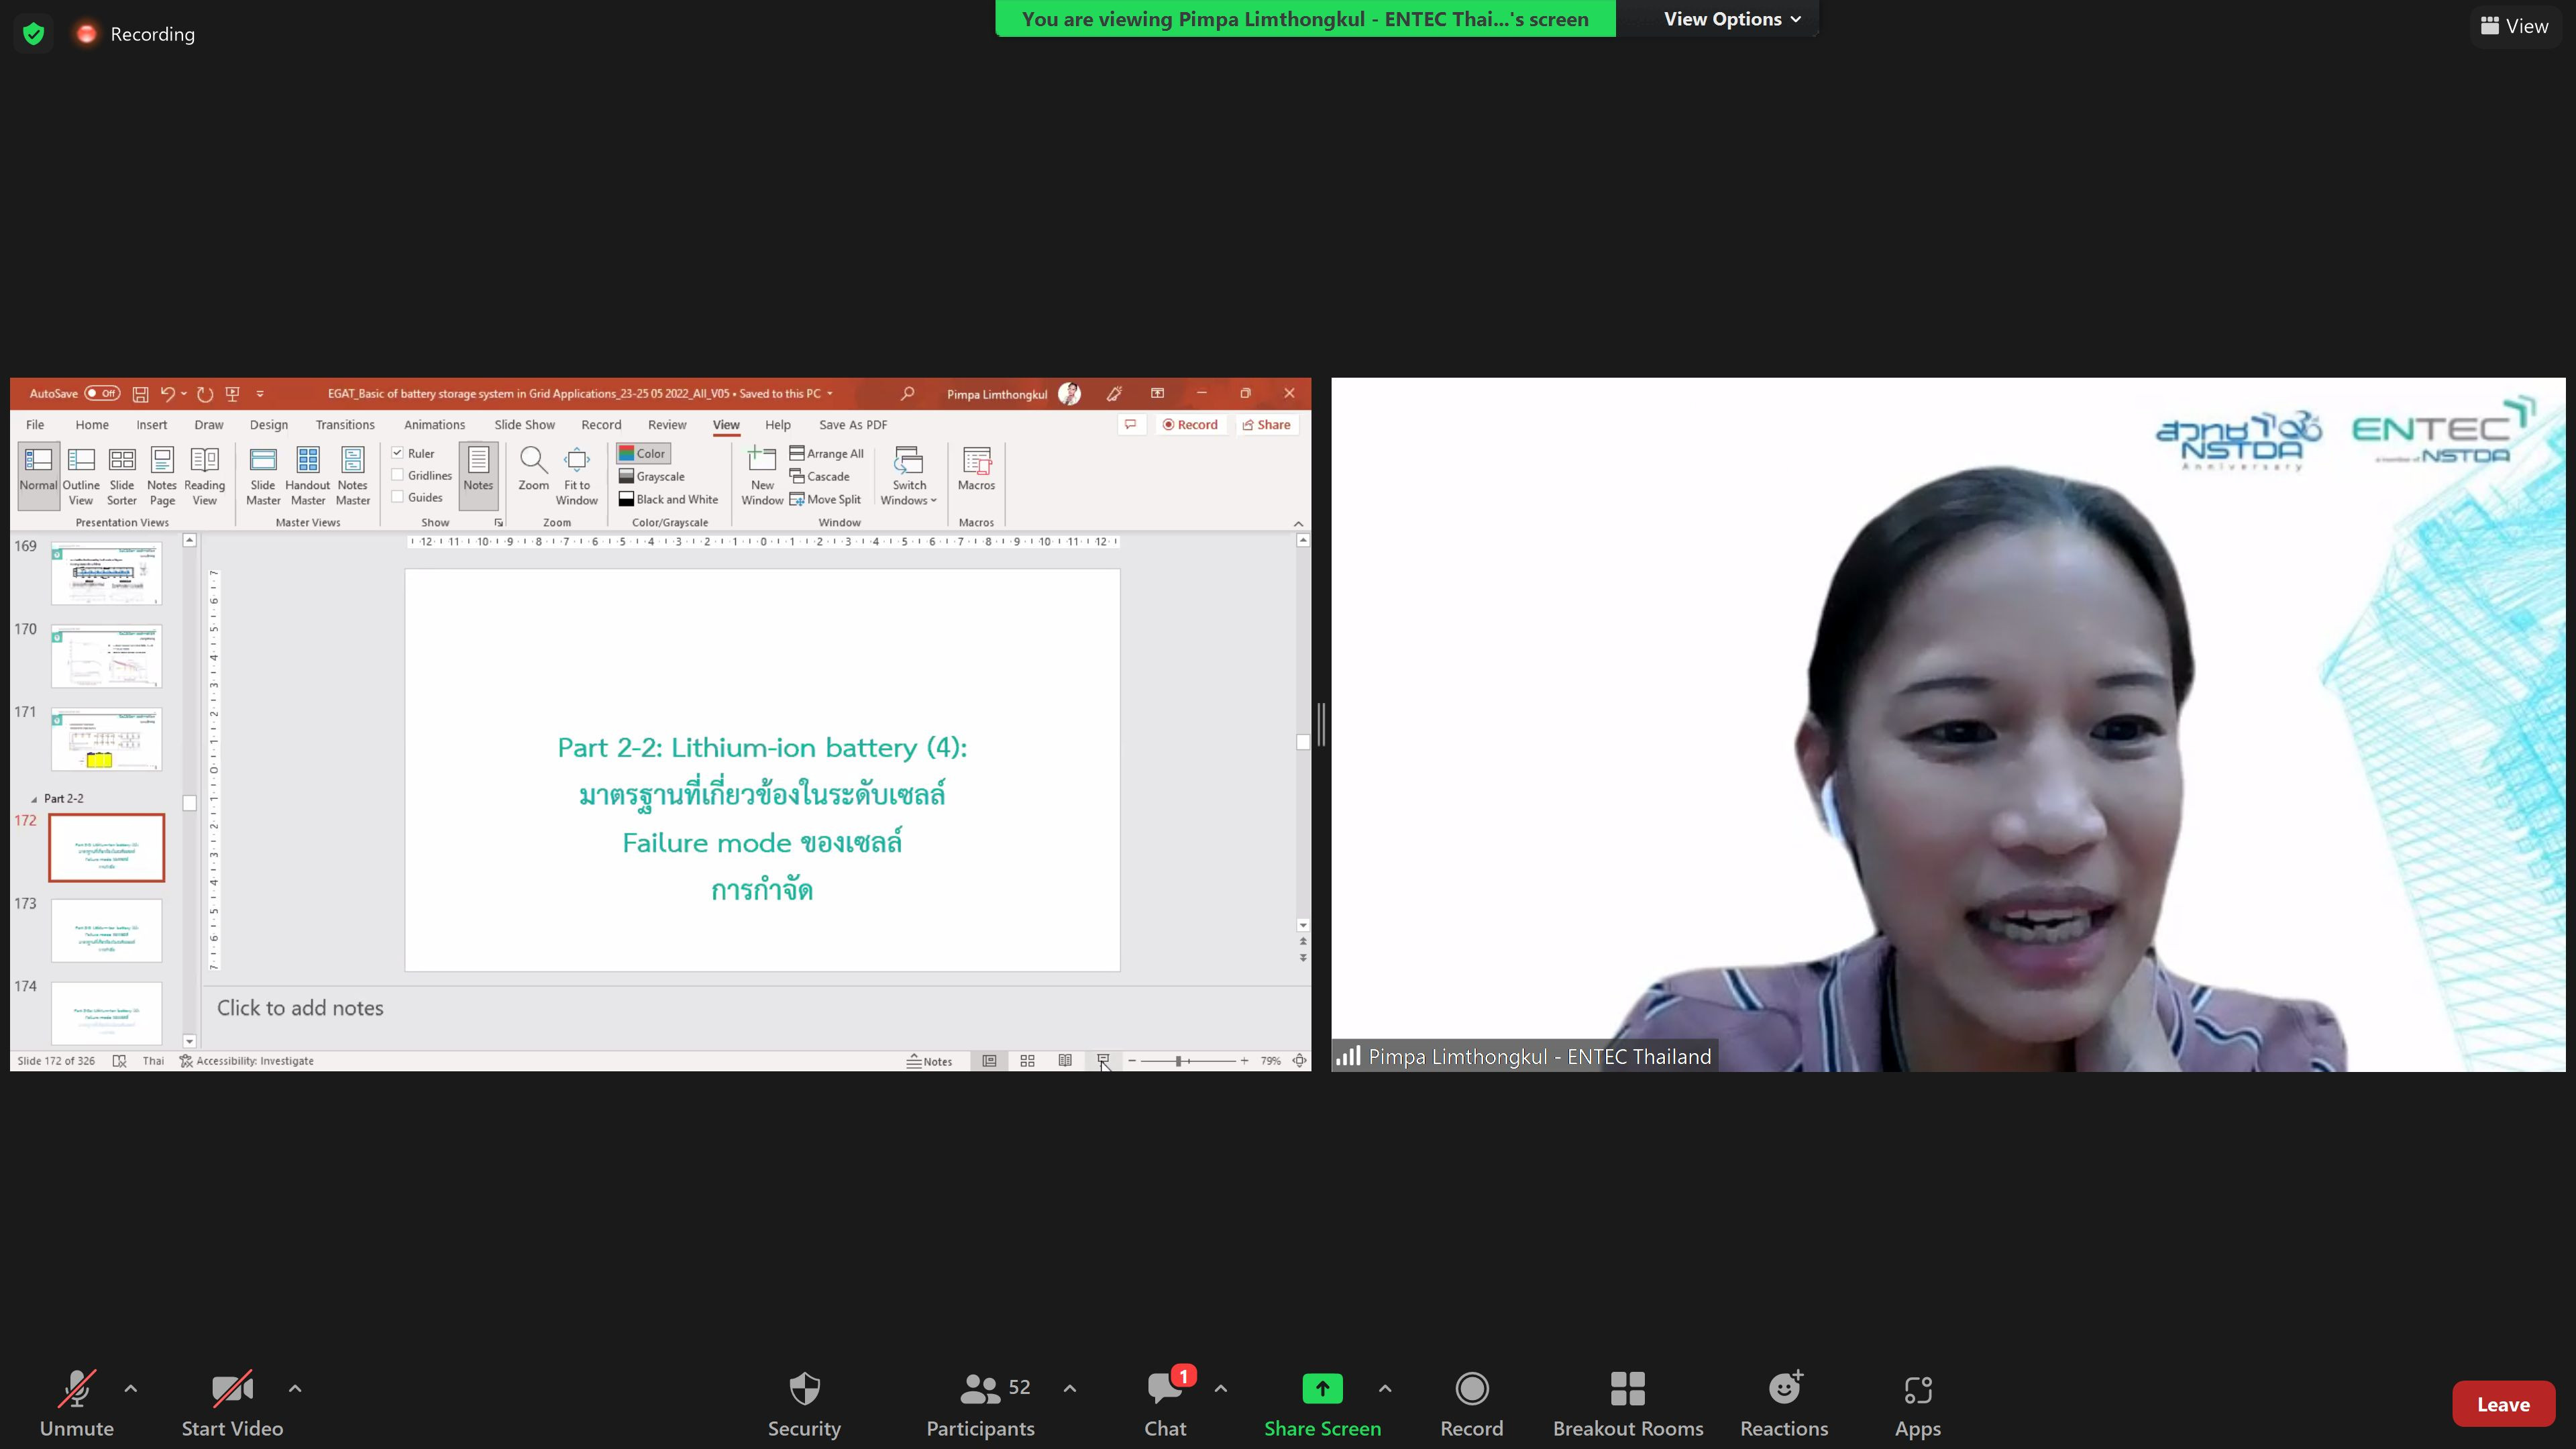
Task: Expand audio options arrow next to Unmute
Action: (x=131, y=1388)
